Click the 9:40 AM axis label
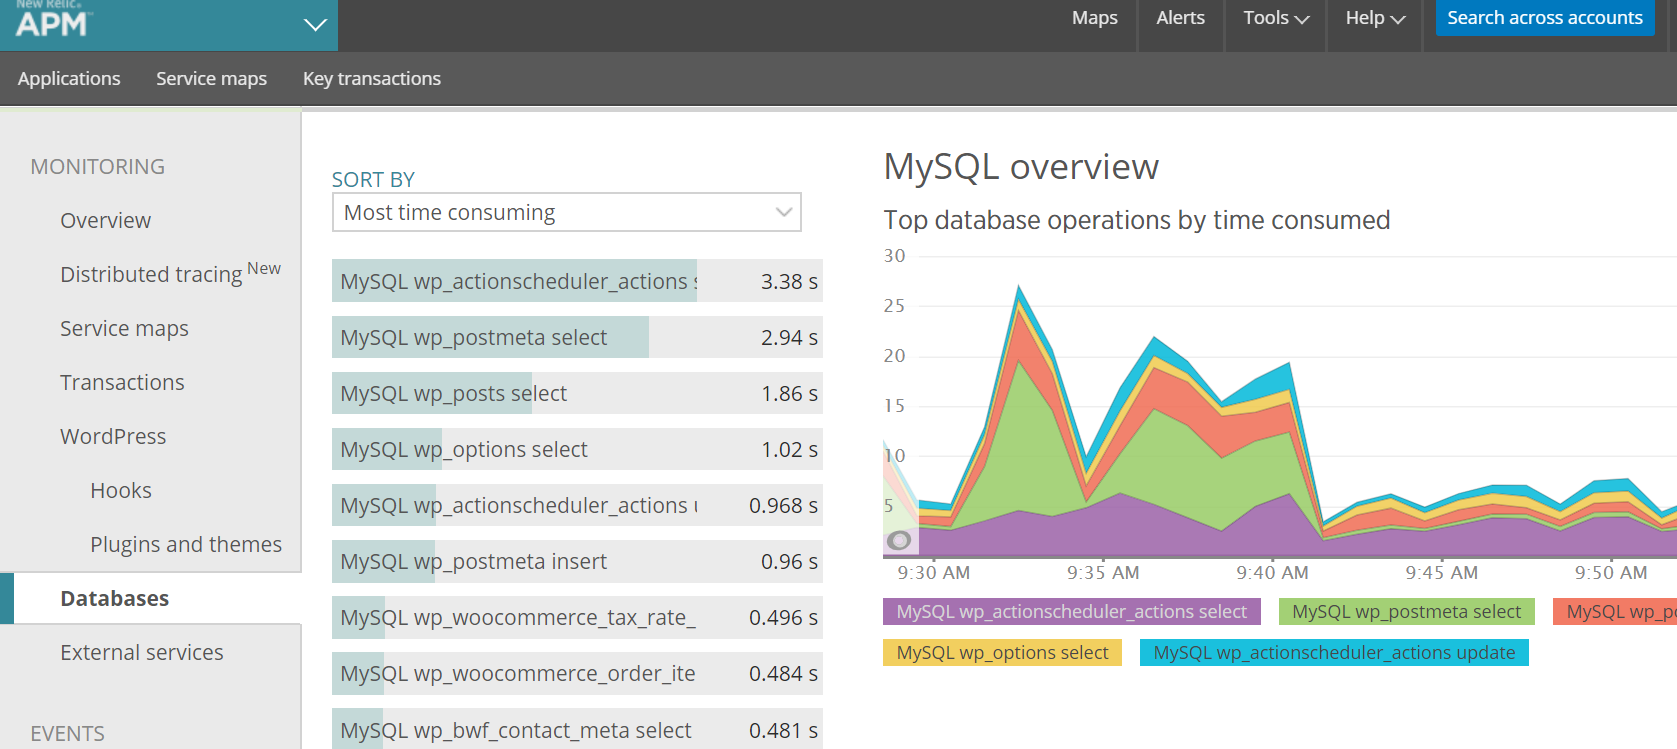 tap(1272, 573)
